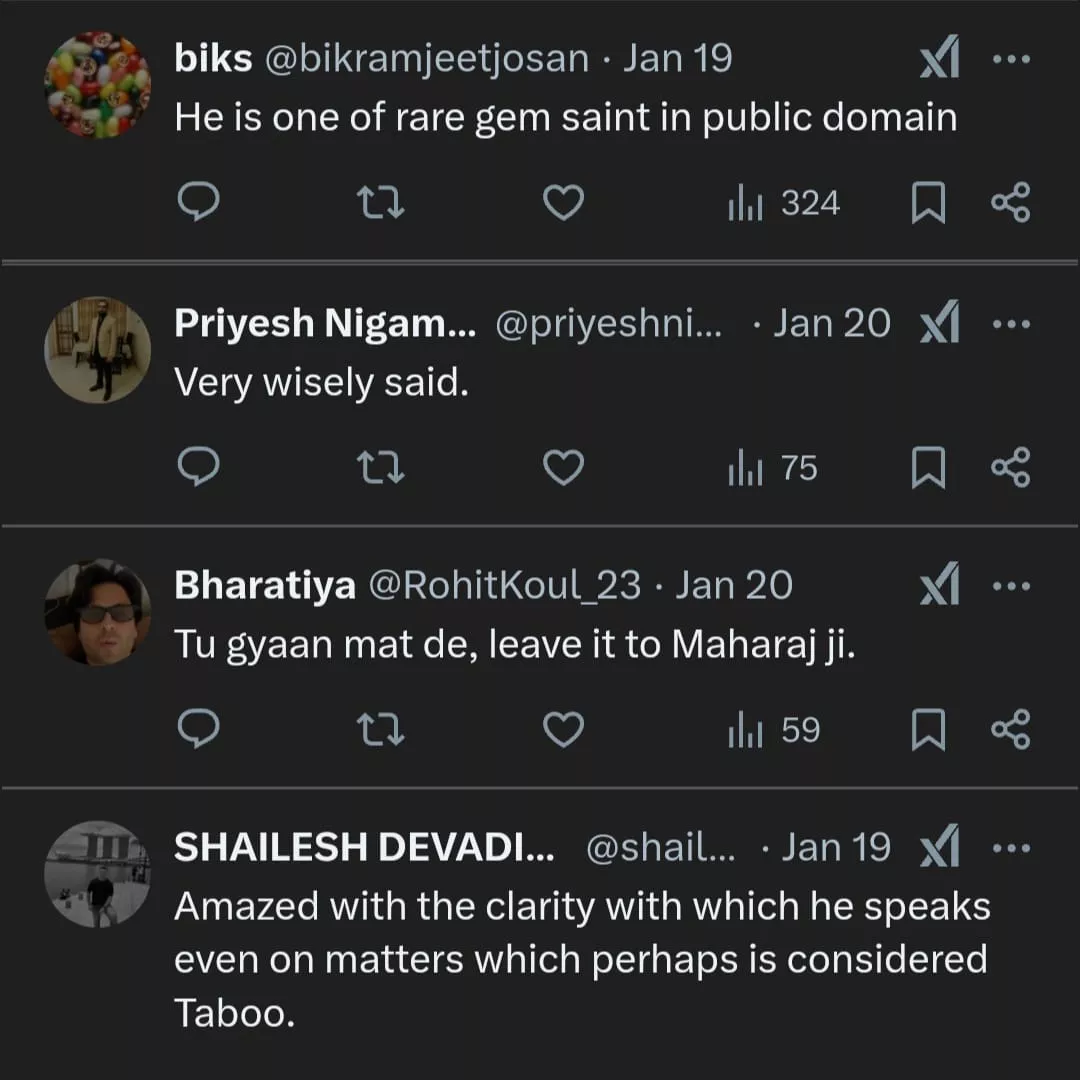Screen dimensions: 1080x1080
Task: Repost the biks tweet
Action: [x=381, y=204]
